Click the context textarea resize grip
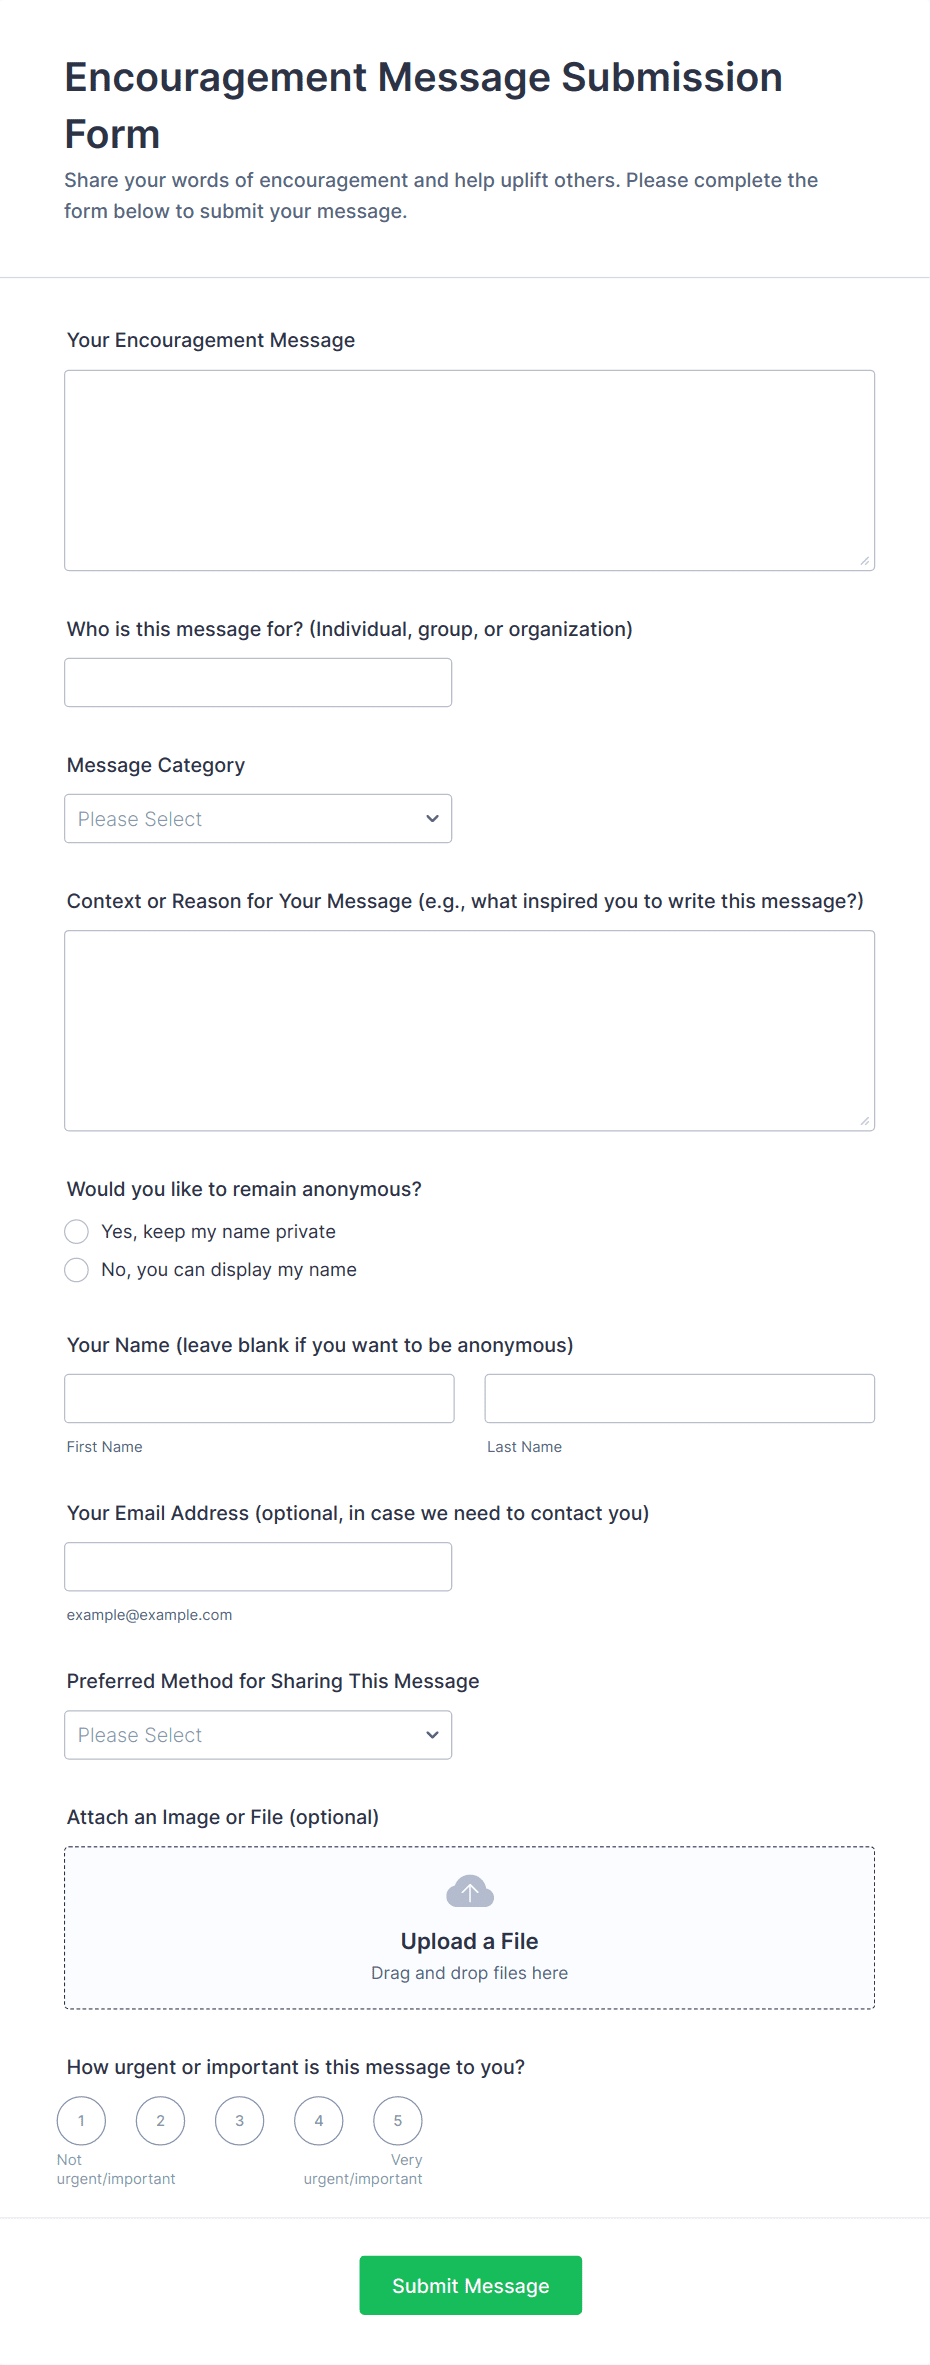 click(x=864, y=1121)
